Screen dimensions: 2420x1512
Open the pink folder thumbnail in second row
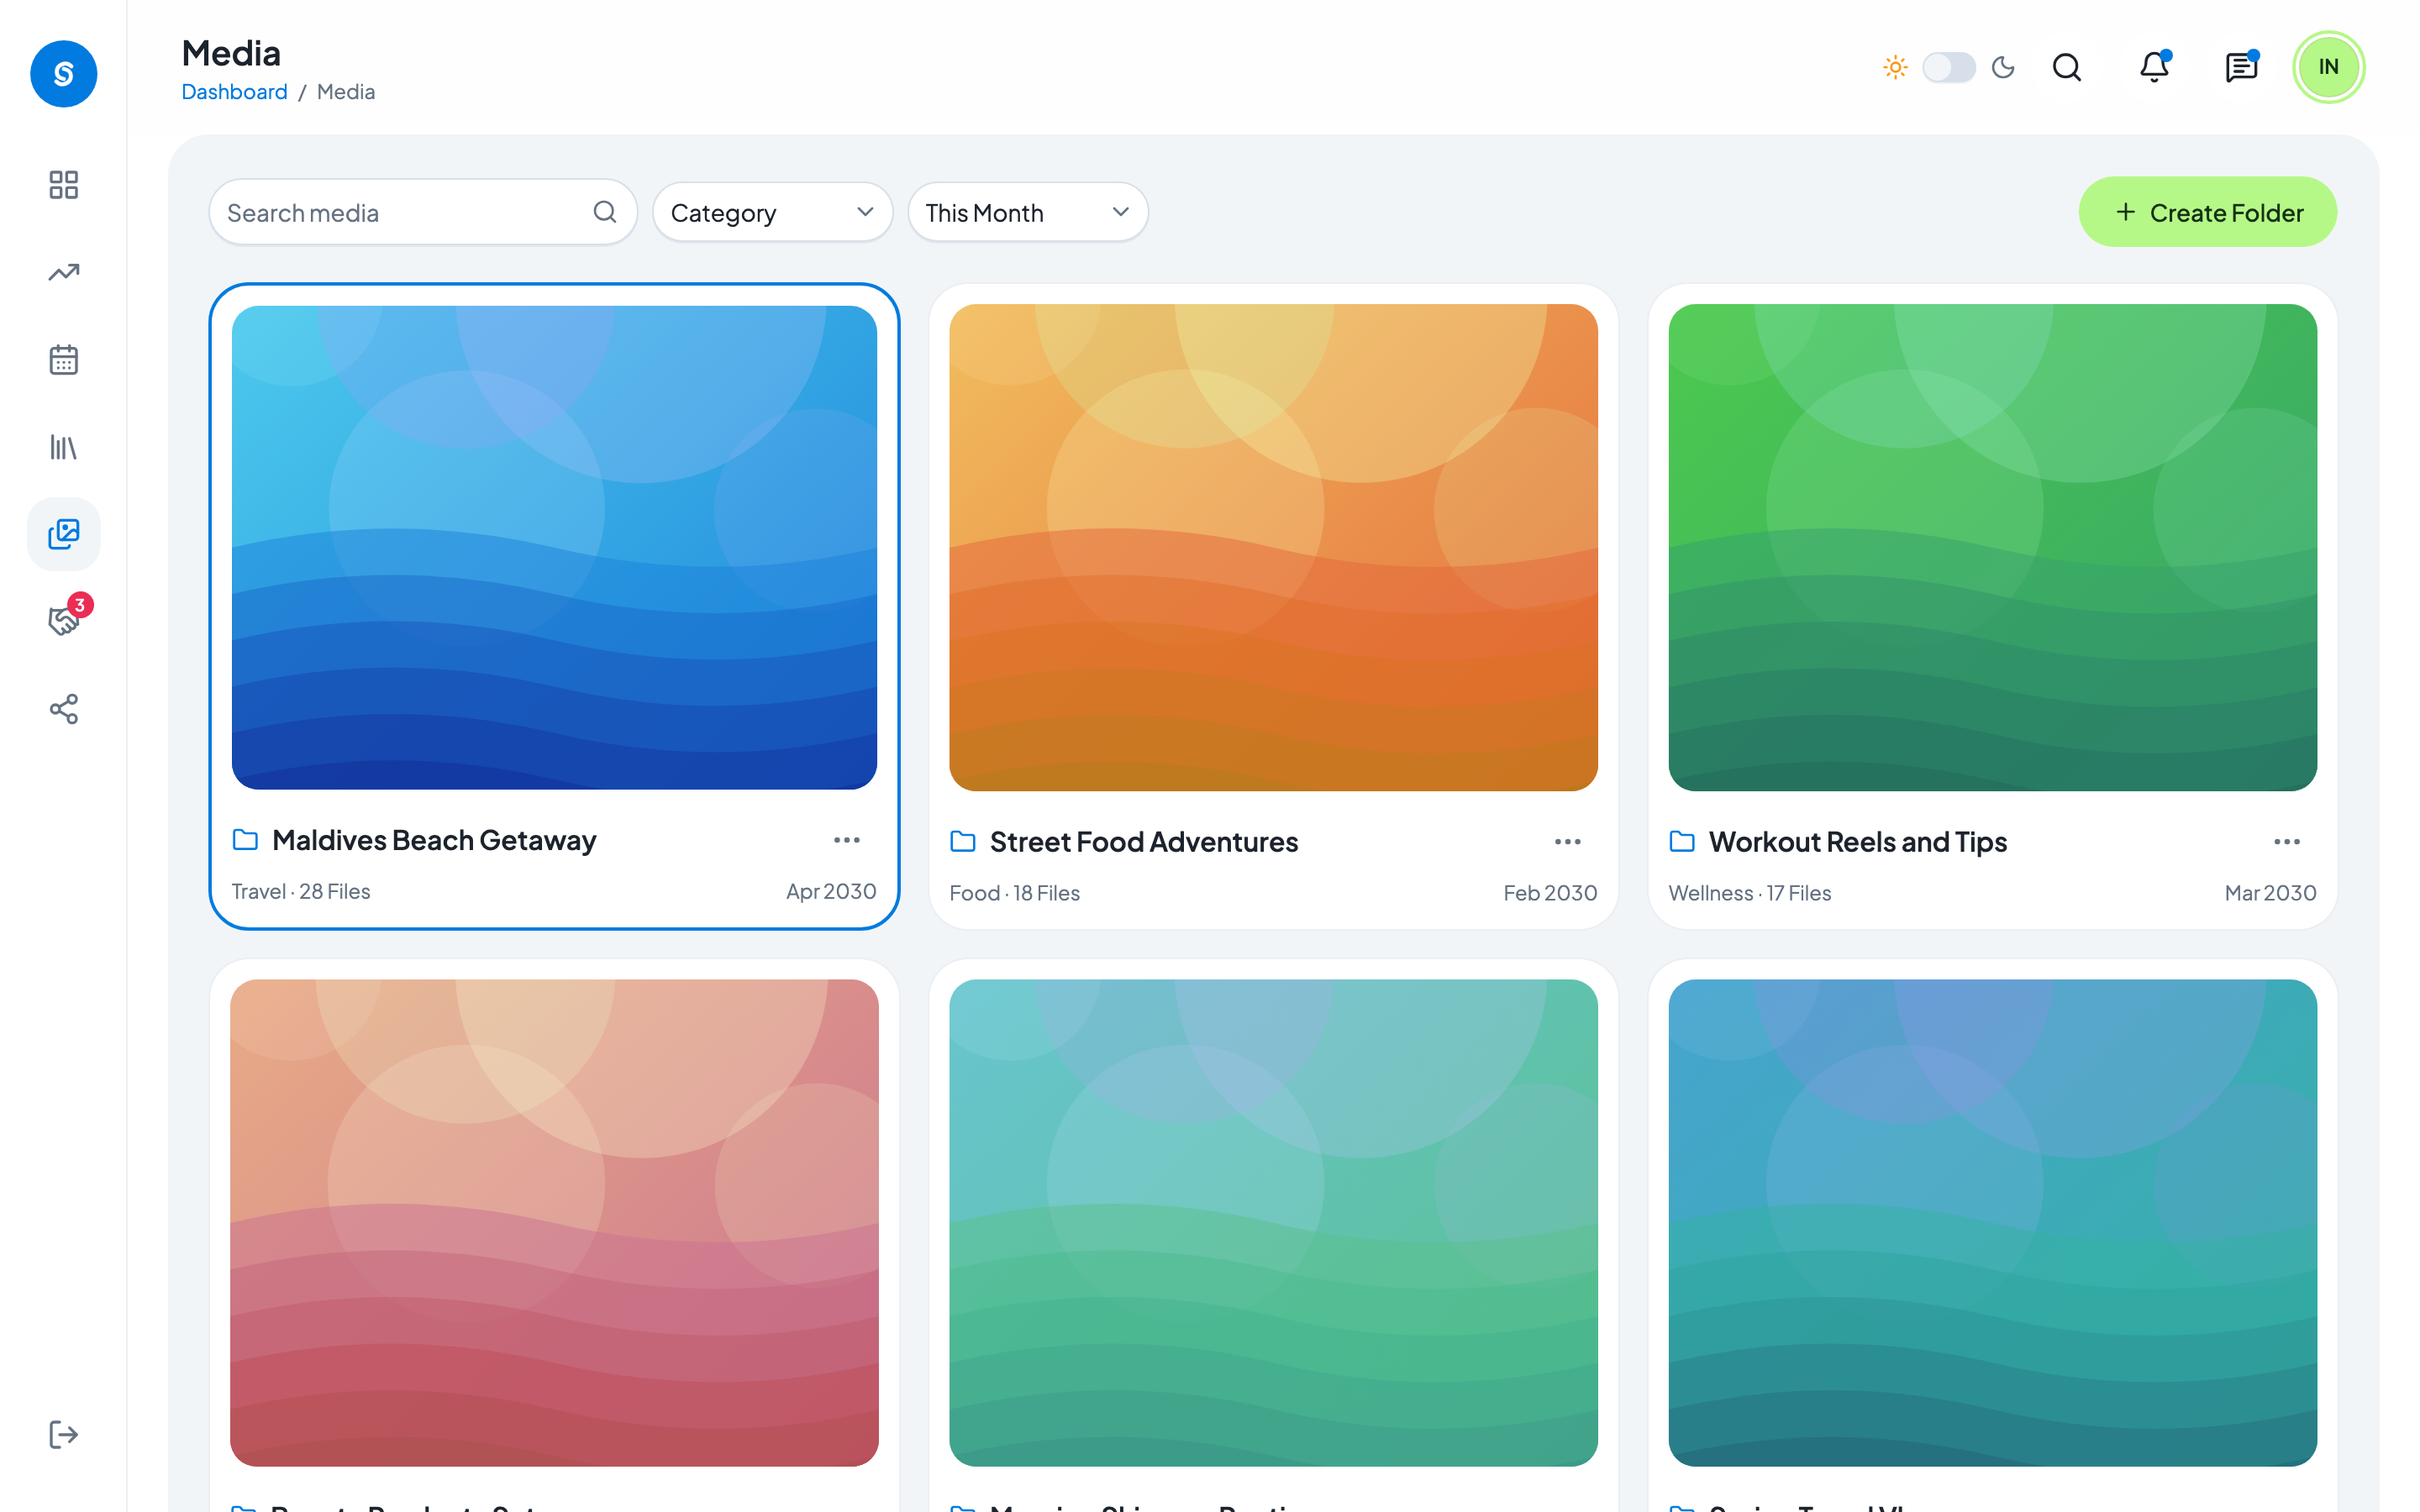554,1222
